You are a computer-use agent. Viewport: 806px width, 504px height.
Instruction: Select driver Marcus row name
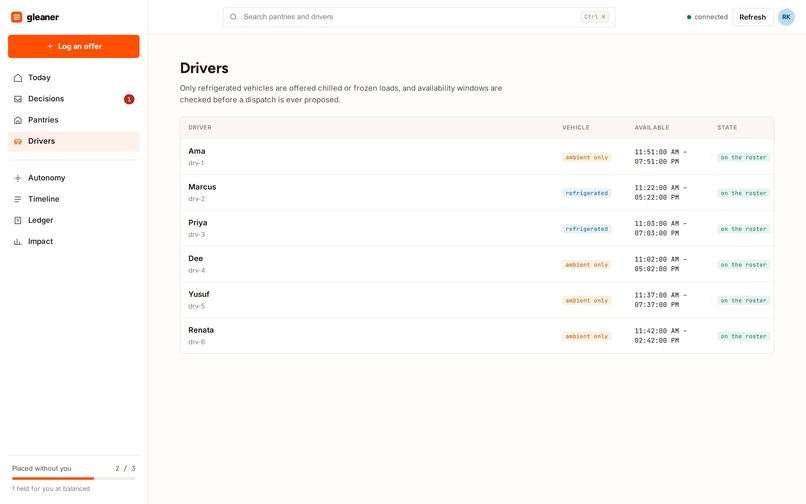[x=202, y=187]
